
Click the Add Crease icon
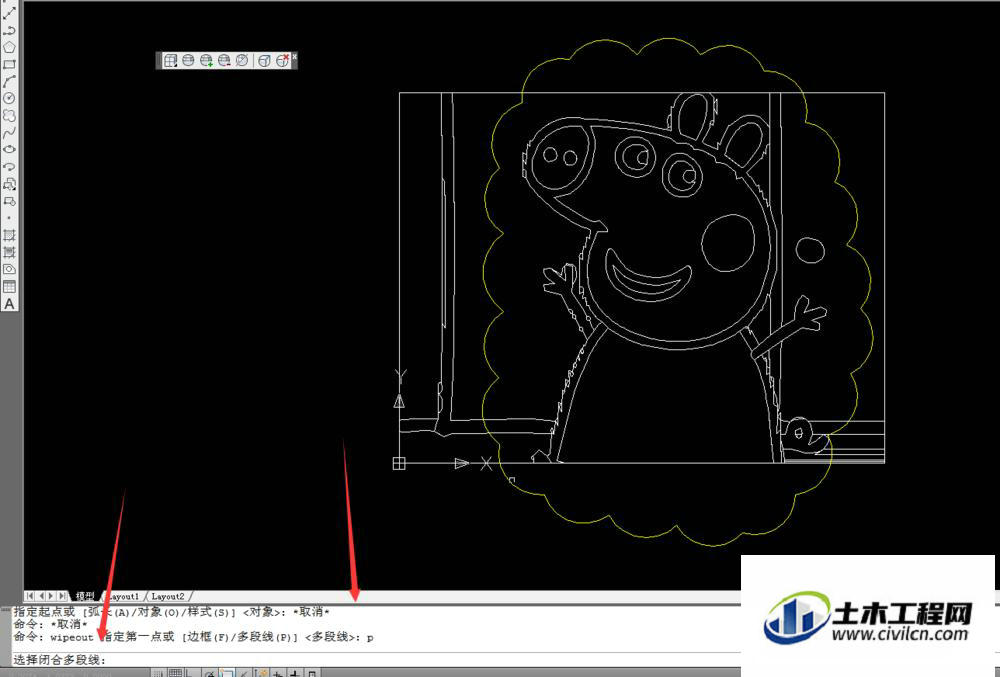[264, 61]
